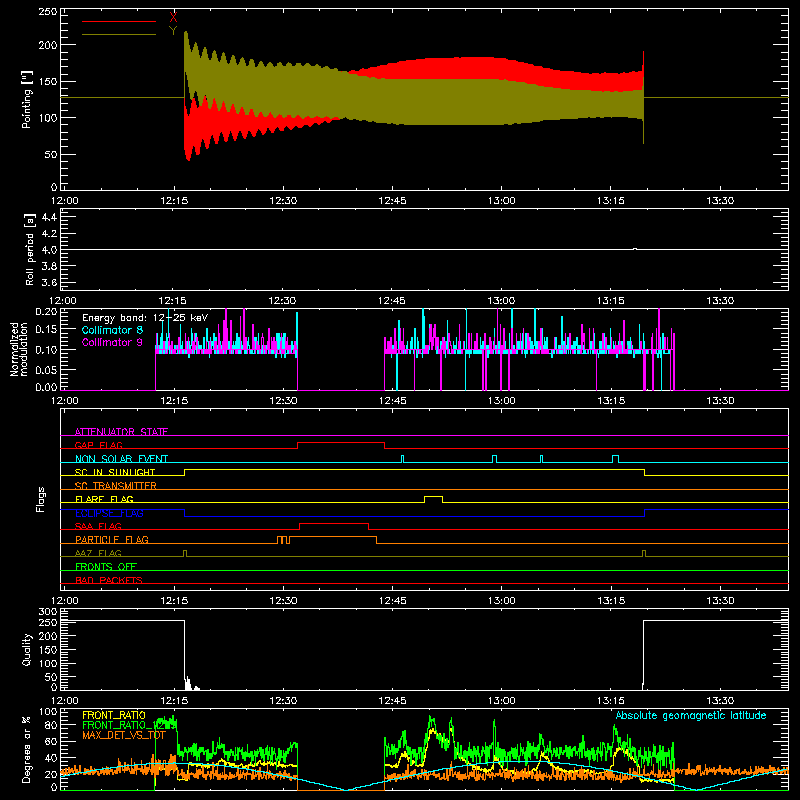
Task: Select the PARTICLE_FLAG label
Action: [112, 540]
